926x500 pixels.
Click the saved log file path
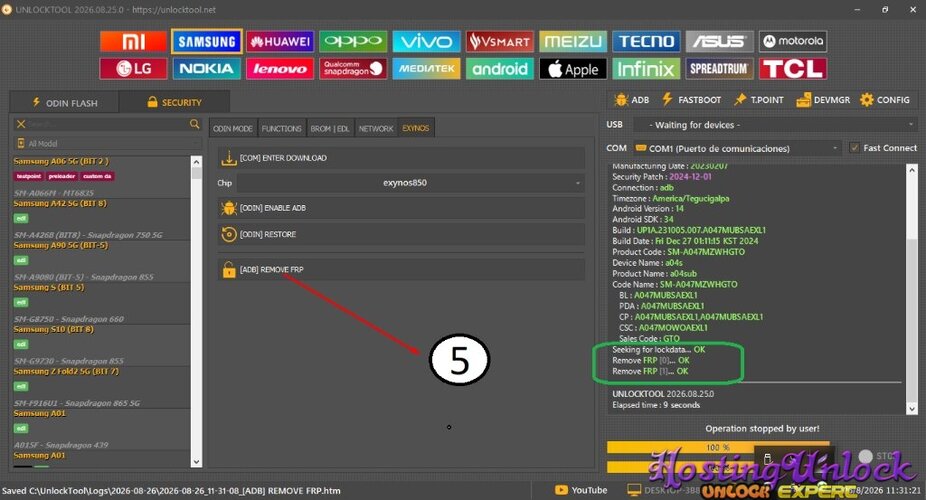(171, 491)
